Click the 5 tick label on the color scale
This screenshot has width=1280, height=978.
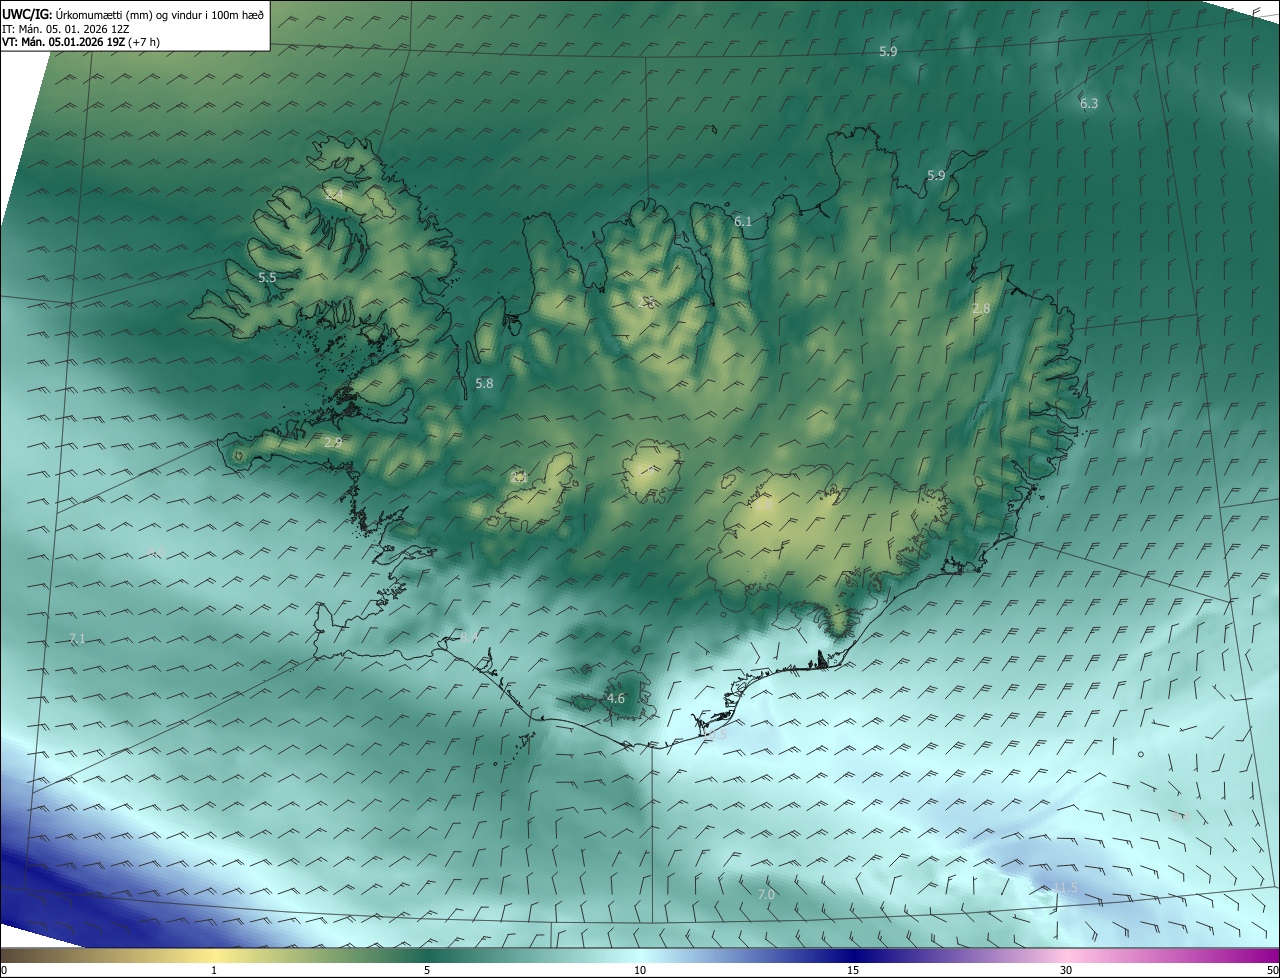click(x=427, y=970)
